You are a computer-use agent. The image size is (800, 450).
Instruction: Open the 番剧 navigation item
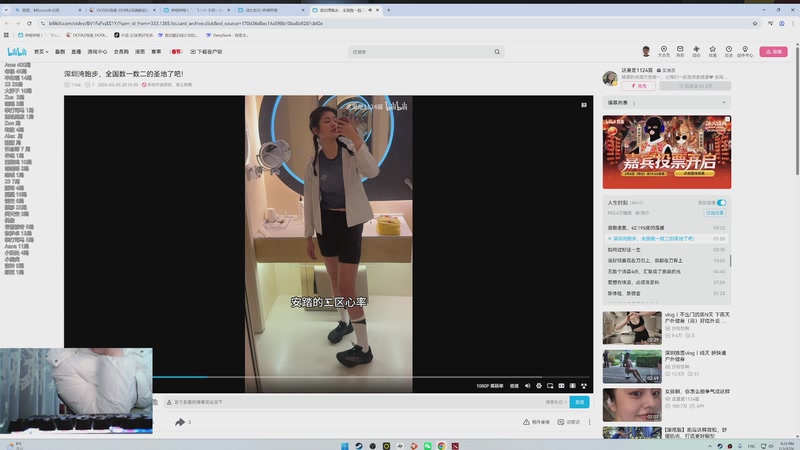pyautogui.click(x=60, y=52)
